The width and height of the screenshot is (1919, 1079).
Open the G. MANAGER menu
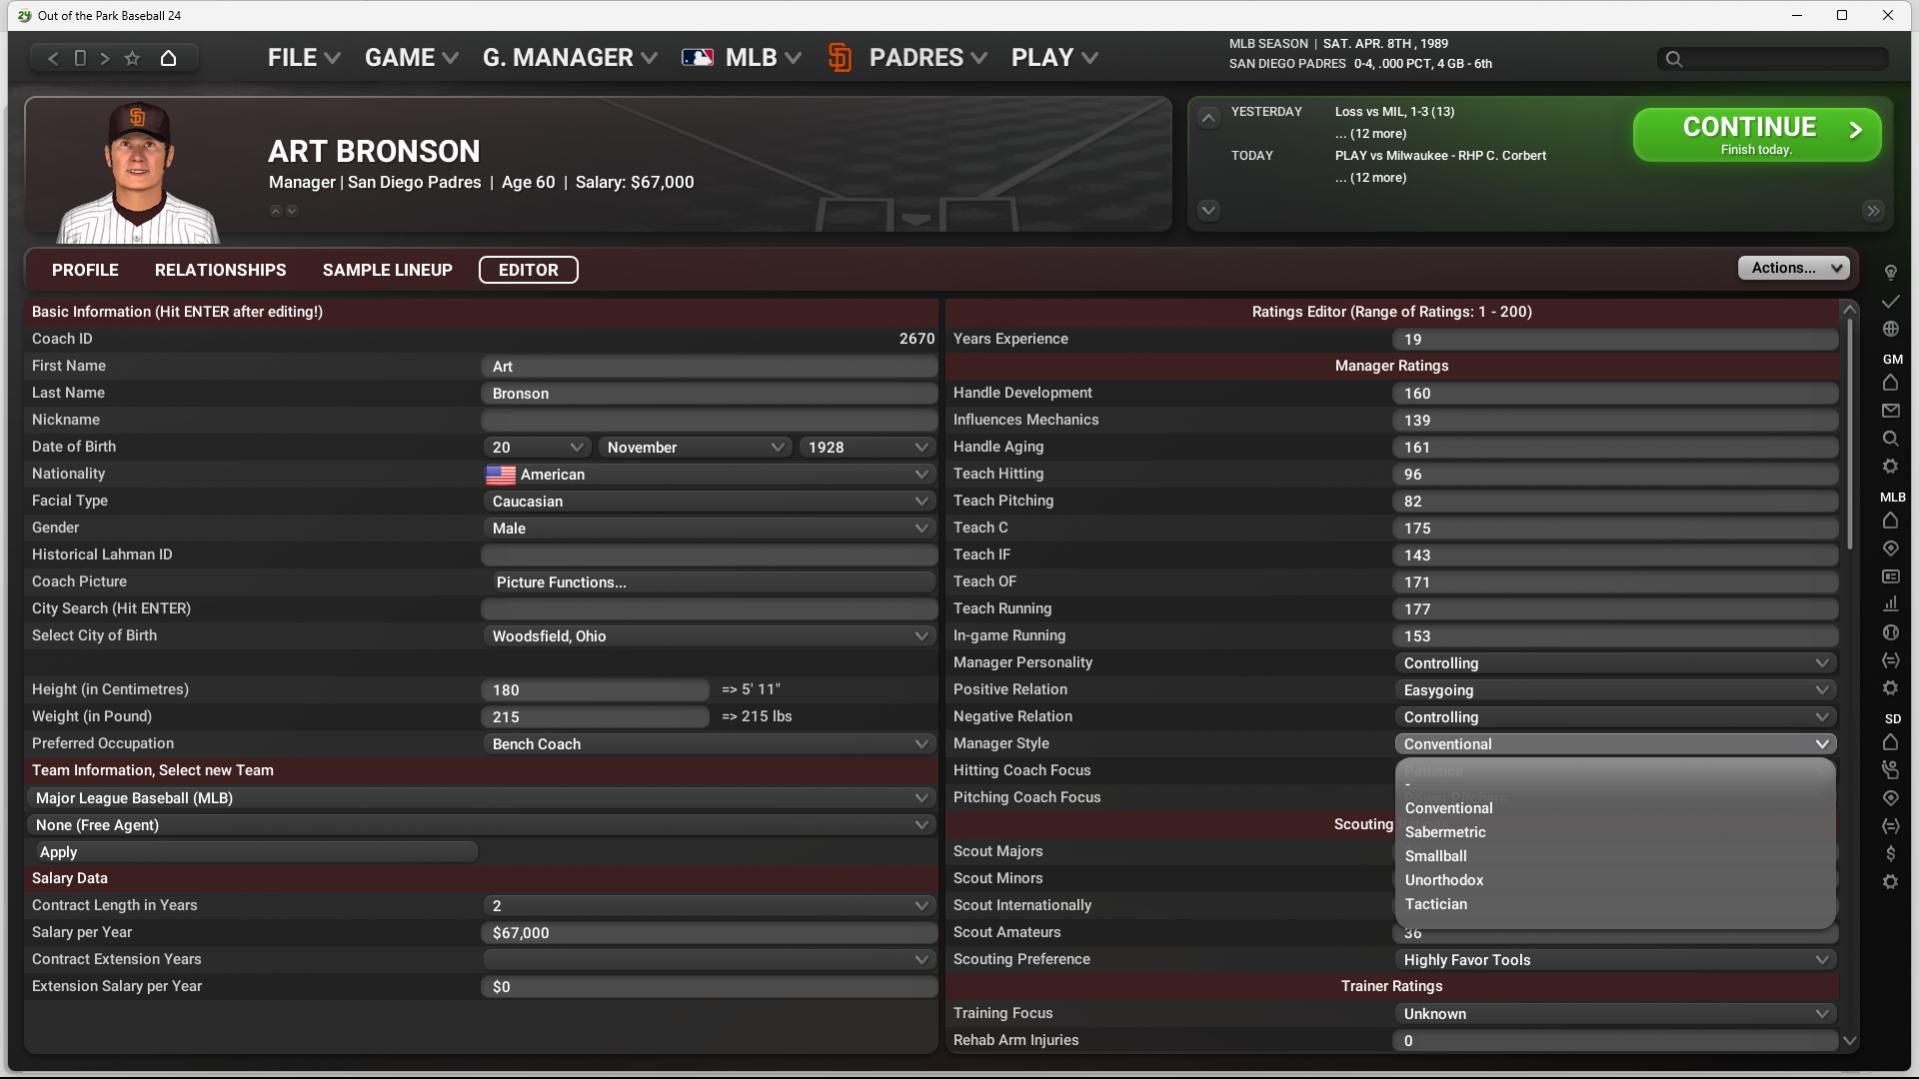coord(570,58)
